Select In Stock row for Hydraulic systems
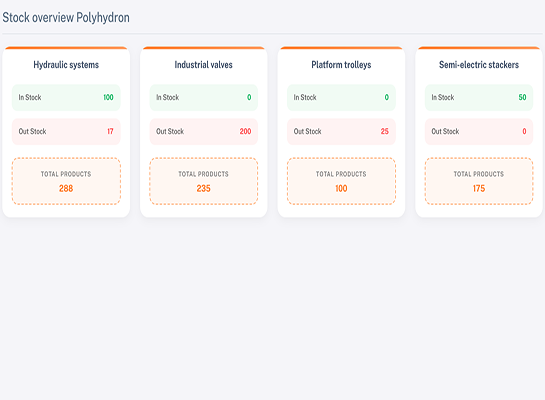This screenshot has width=545, height=400. tap(66, 98)
